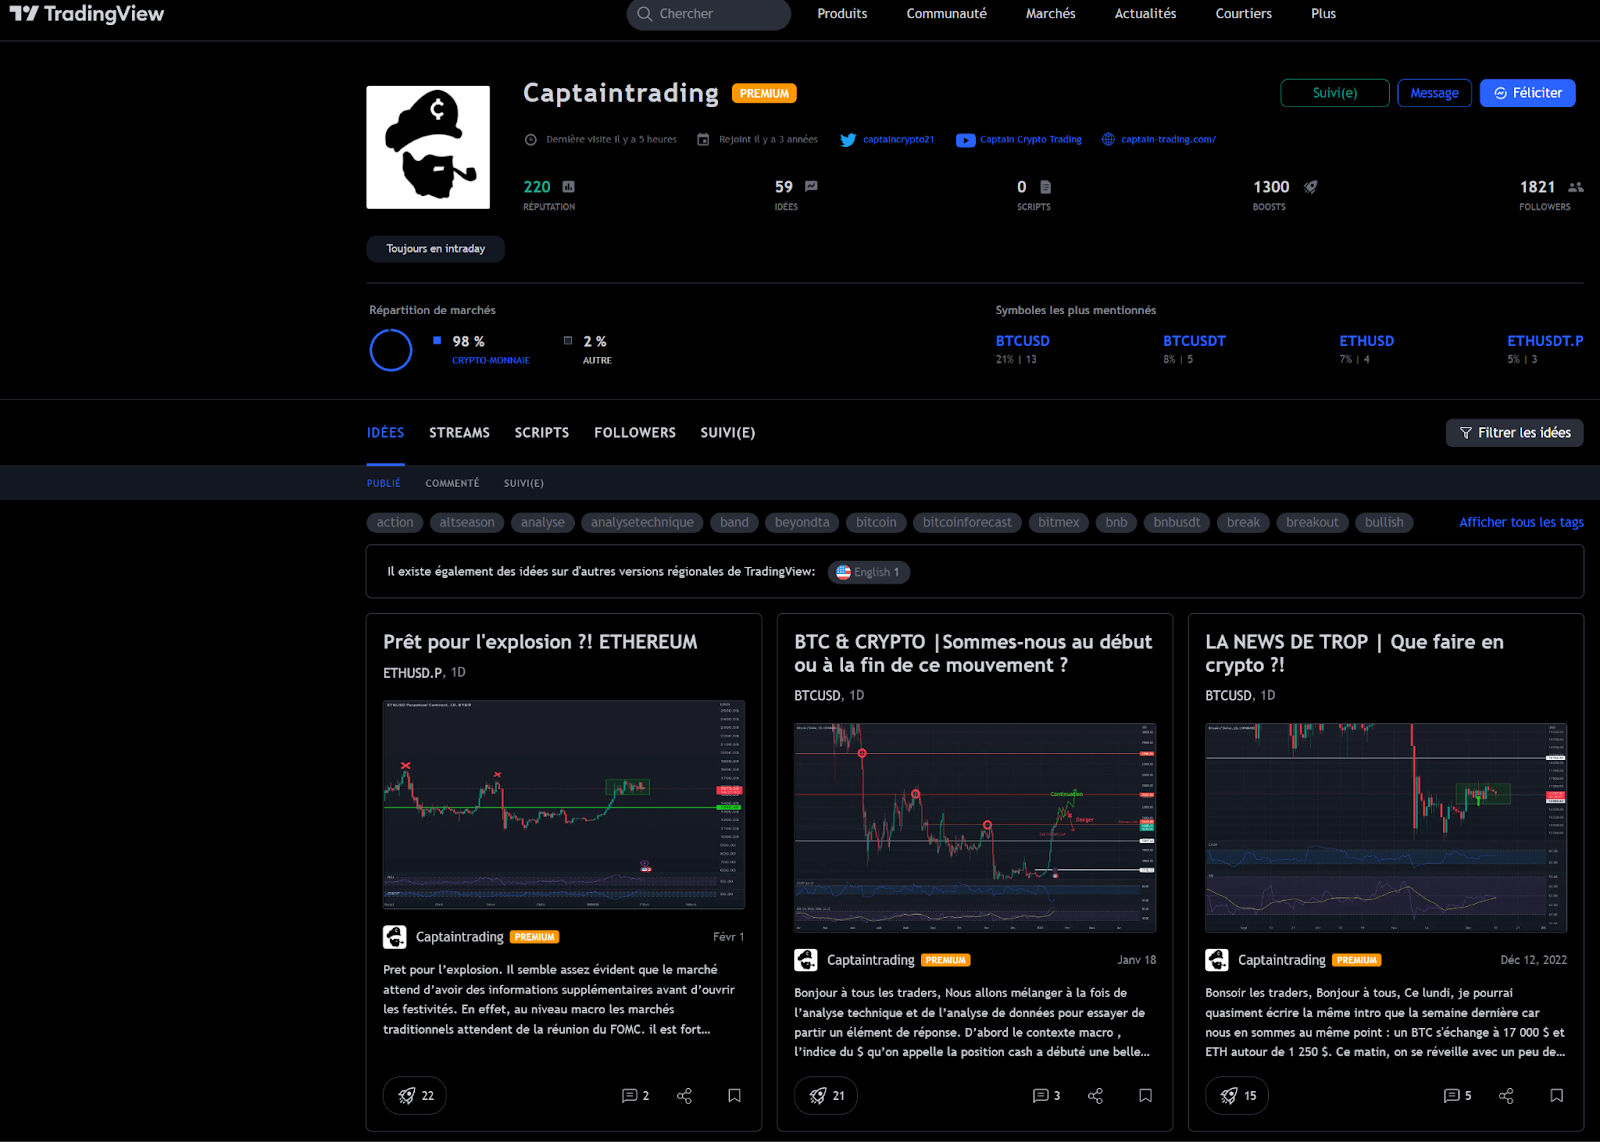This screenshot has width=1600, height=1142.
Task: Bookmark the LA NEWS DE TROP idea
Action: click(x=1556, y=1095)
